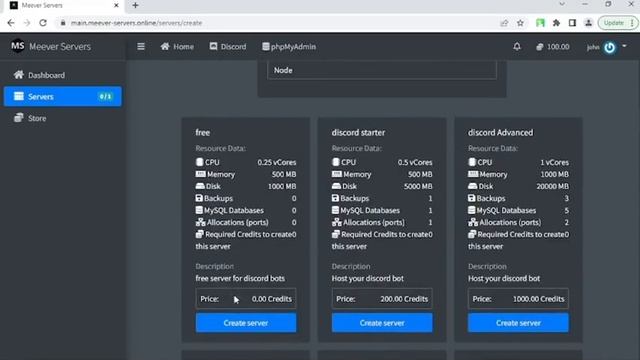This screenshot has height=360, width=640.
Task: Bookmark this page with star icon
Action: click(520, 23)
